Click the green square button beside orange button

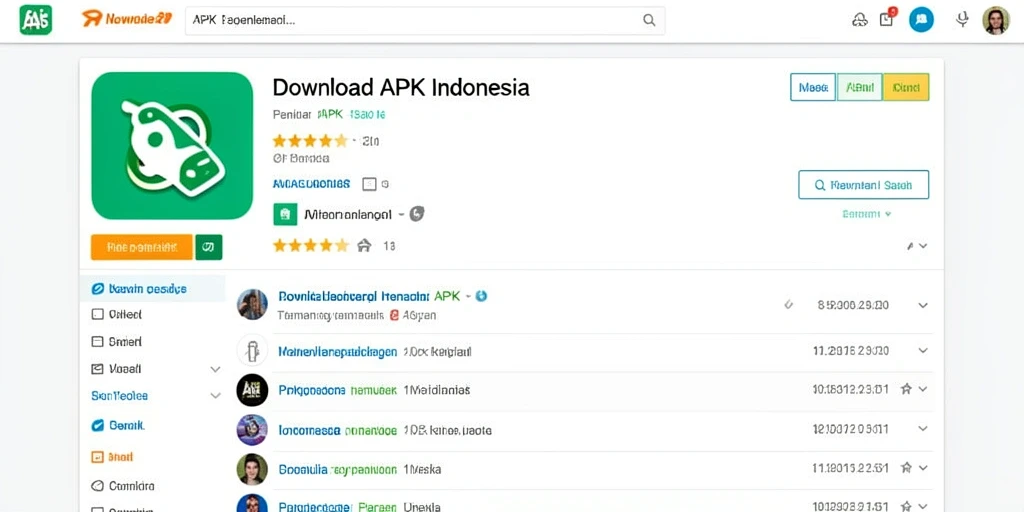click(x=209, y=248)
